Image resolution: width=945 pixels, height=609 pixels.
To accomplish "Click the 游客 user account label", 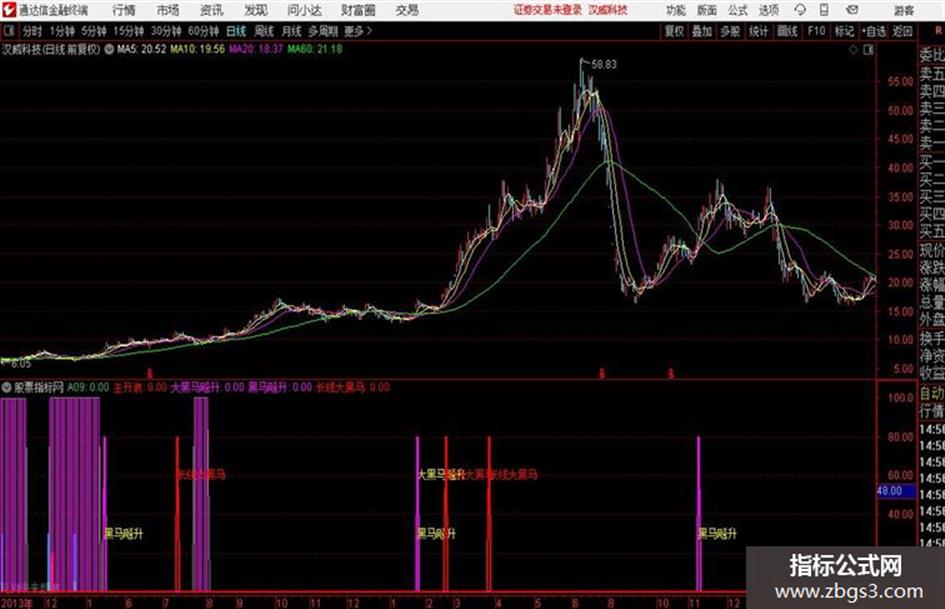I will click(x=903, y=10).
